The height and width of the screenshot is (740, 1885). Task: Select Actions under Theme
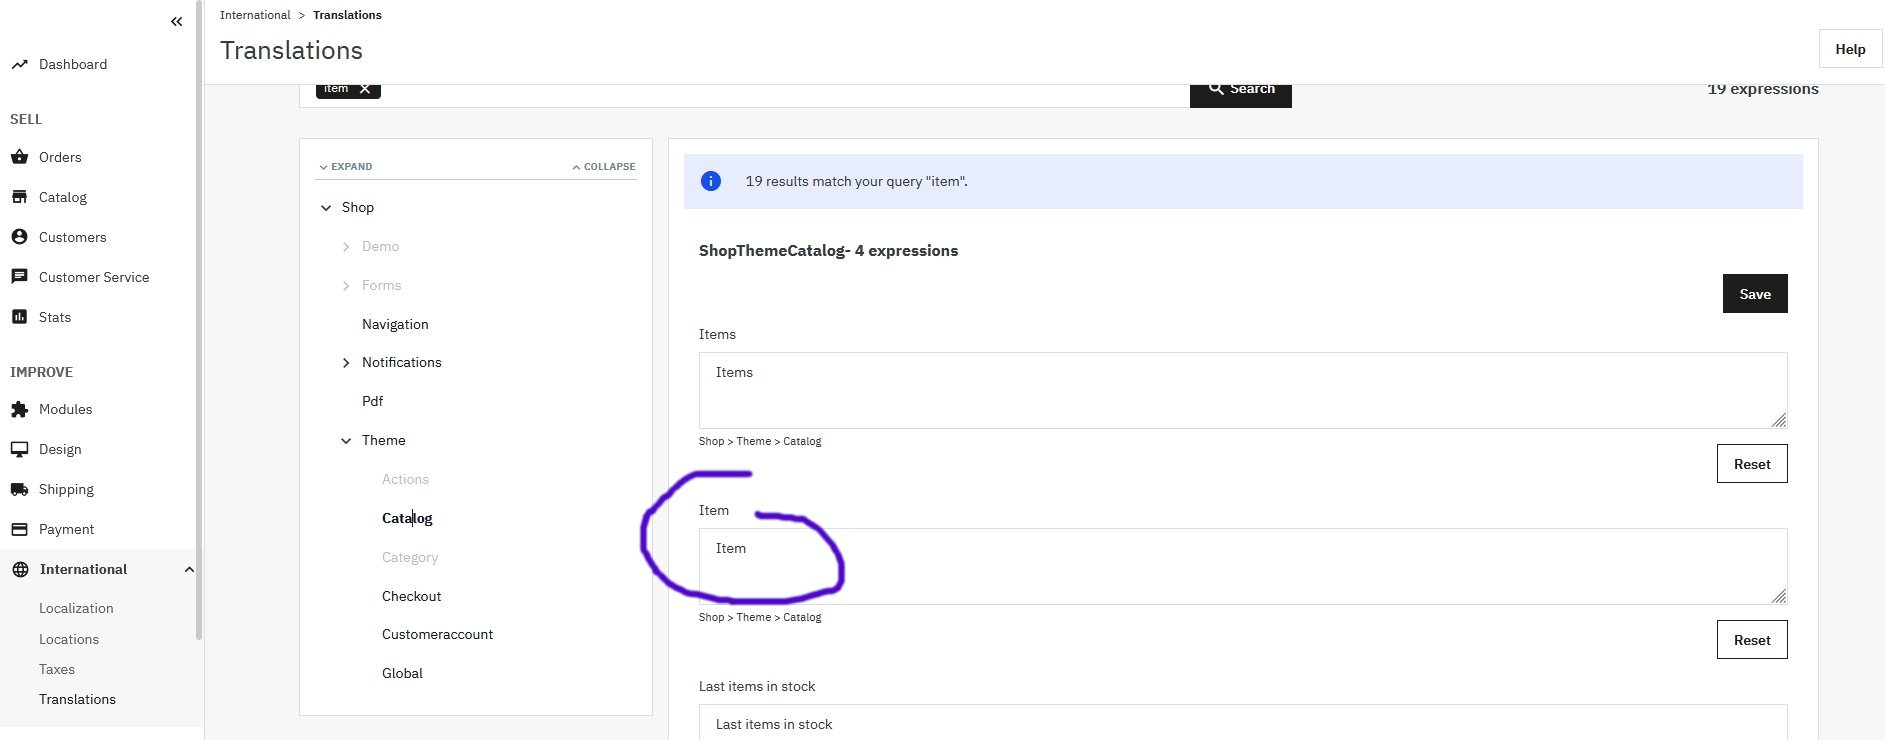[405, 479]
